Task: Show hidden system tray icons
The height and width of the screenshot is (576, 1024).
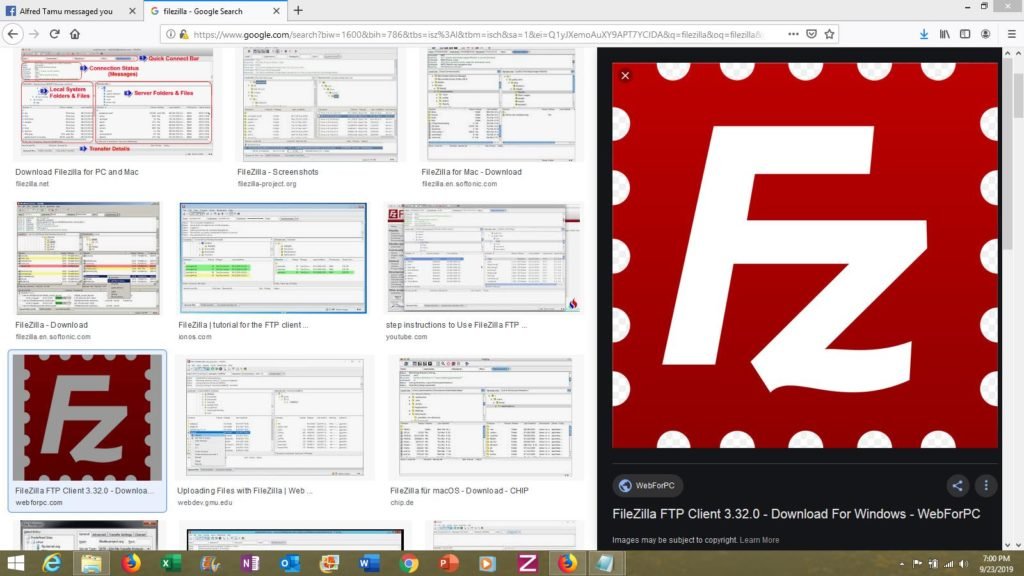Action: tap(902, 564)
